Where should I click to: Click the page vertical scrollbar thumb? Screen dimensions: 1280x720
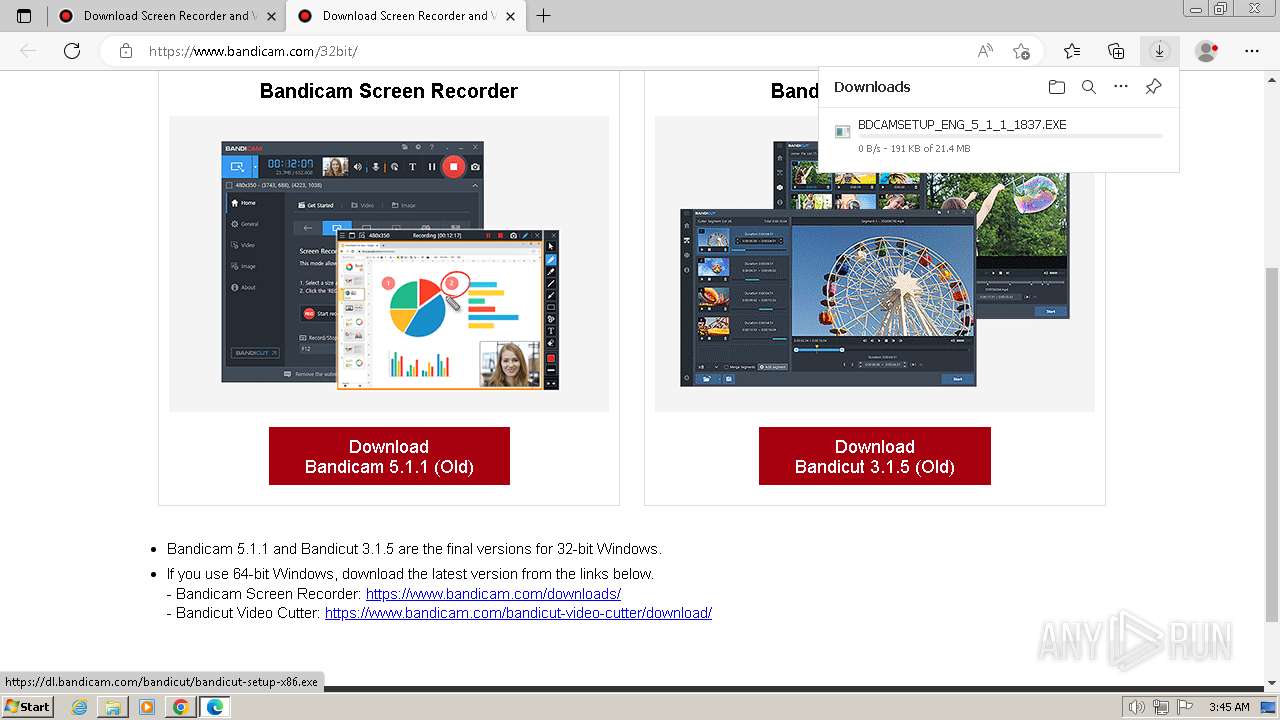pyautogui.click(x=1272, y=443)
